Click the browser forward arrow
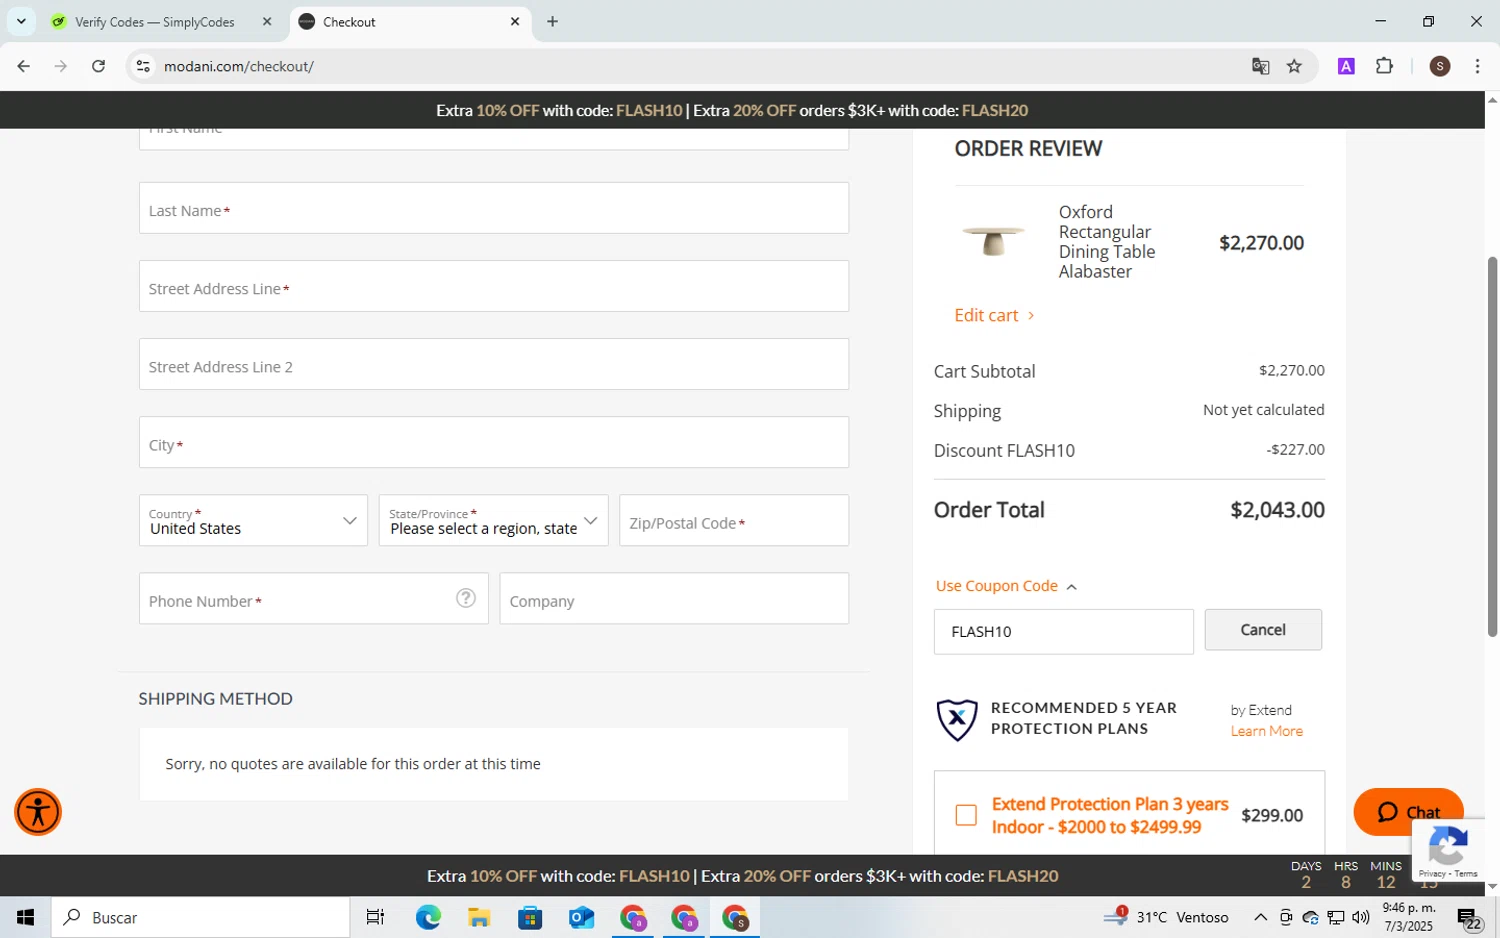 [61, 66]
